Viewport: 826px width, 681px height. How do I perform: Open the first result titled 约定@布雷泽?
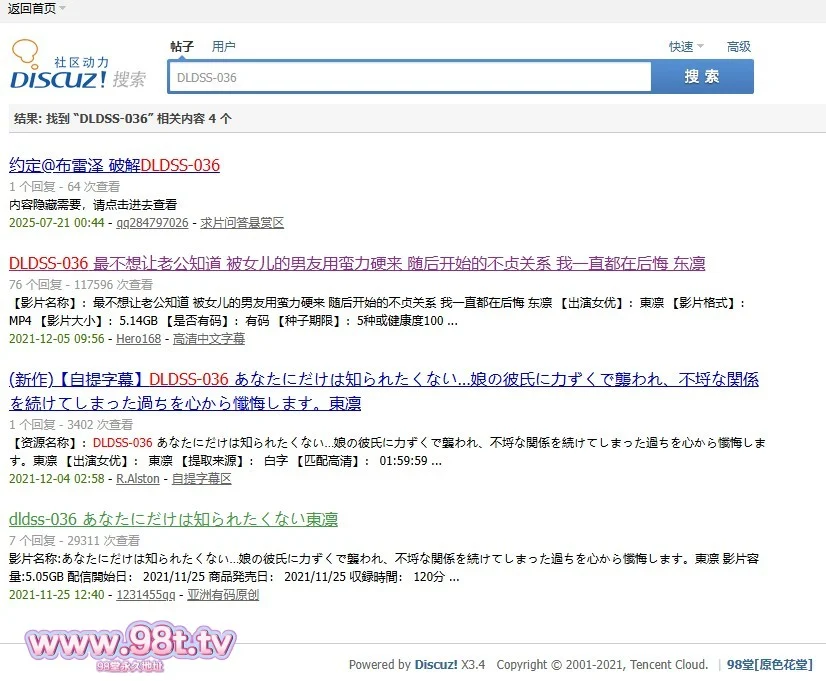click(x=114, y=165)
